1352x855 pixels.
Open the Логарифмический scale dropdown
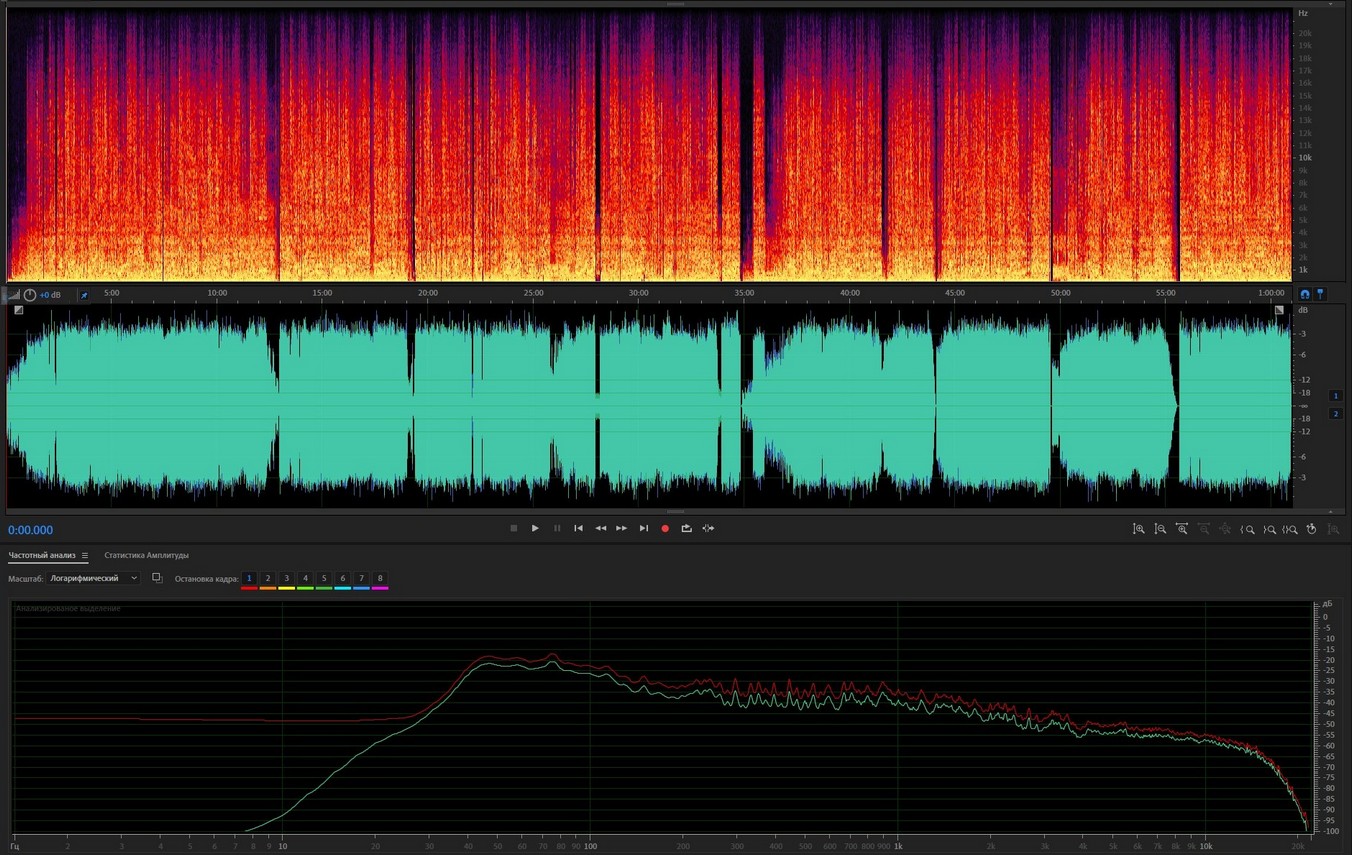click(95, 578)
